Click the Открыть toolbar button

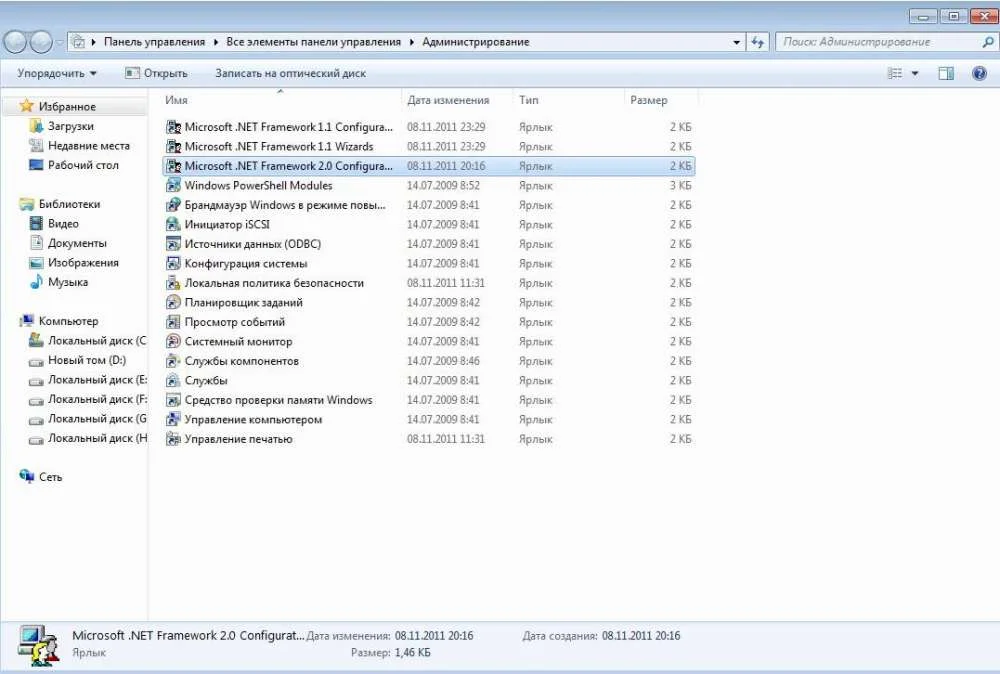tap(157, 73)
